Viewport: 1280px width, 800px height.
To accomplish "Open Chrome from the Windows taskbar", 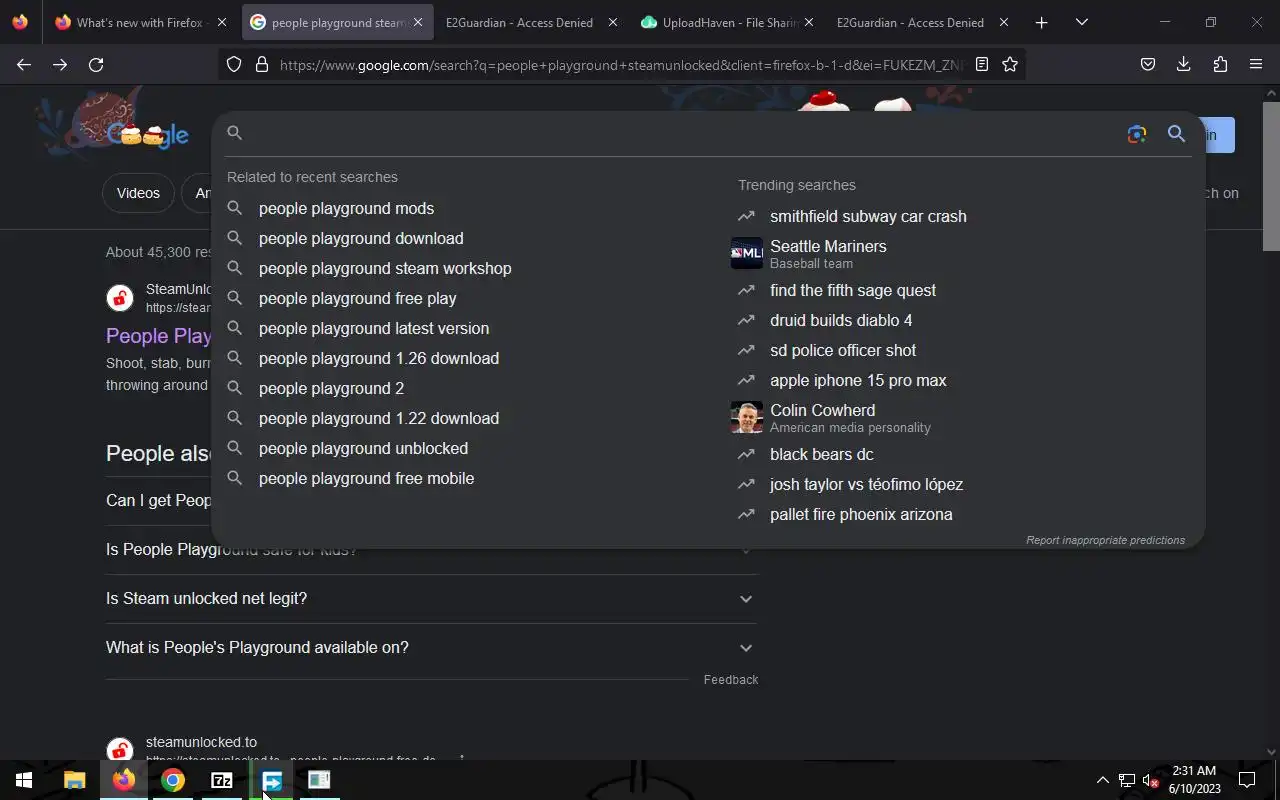I will pyautogui.click(x=173, y=780).
